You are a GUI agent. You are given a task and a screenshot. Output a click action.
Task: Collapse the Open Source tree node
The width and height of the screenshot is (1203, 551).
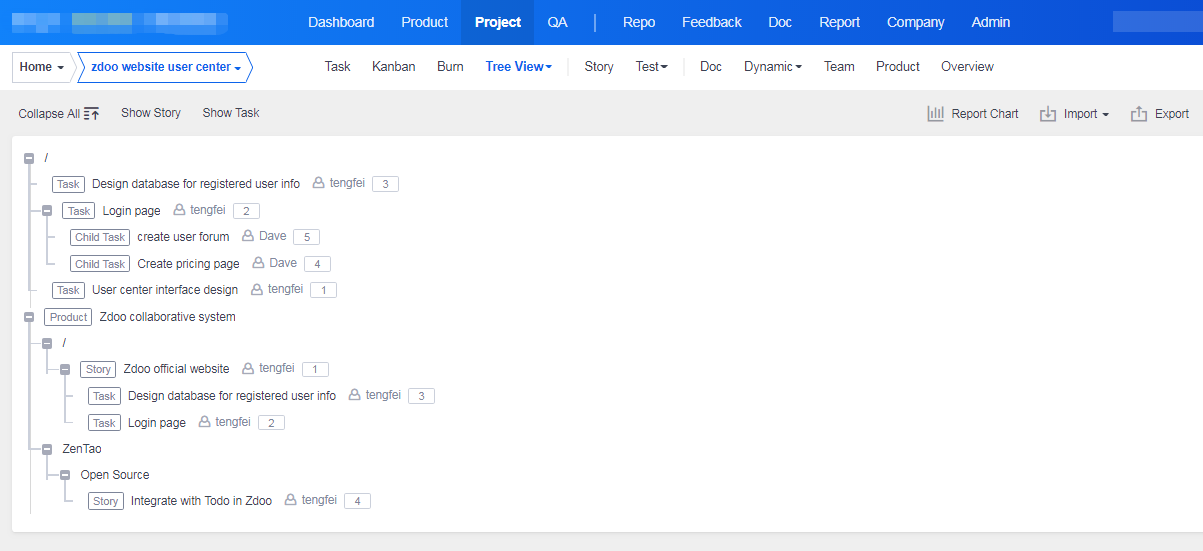pos(65,475)
